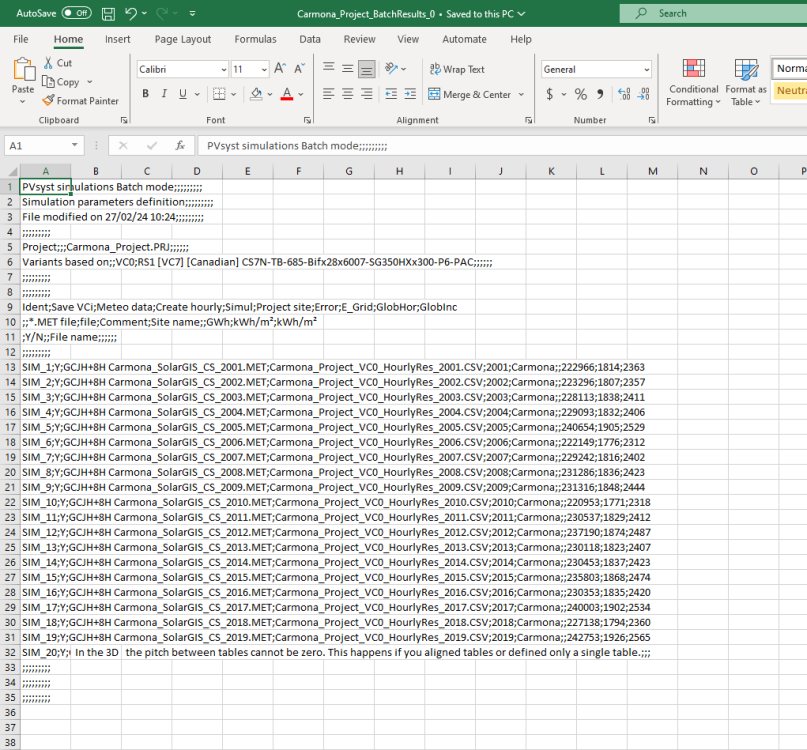Enable Wrap Text
807x750 pixels.
(x=457, y=70)
